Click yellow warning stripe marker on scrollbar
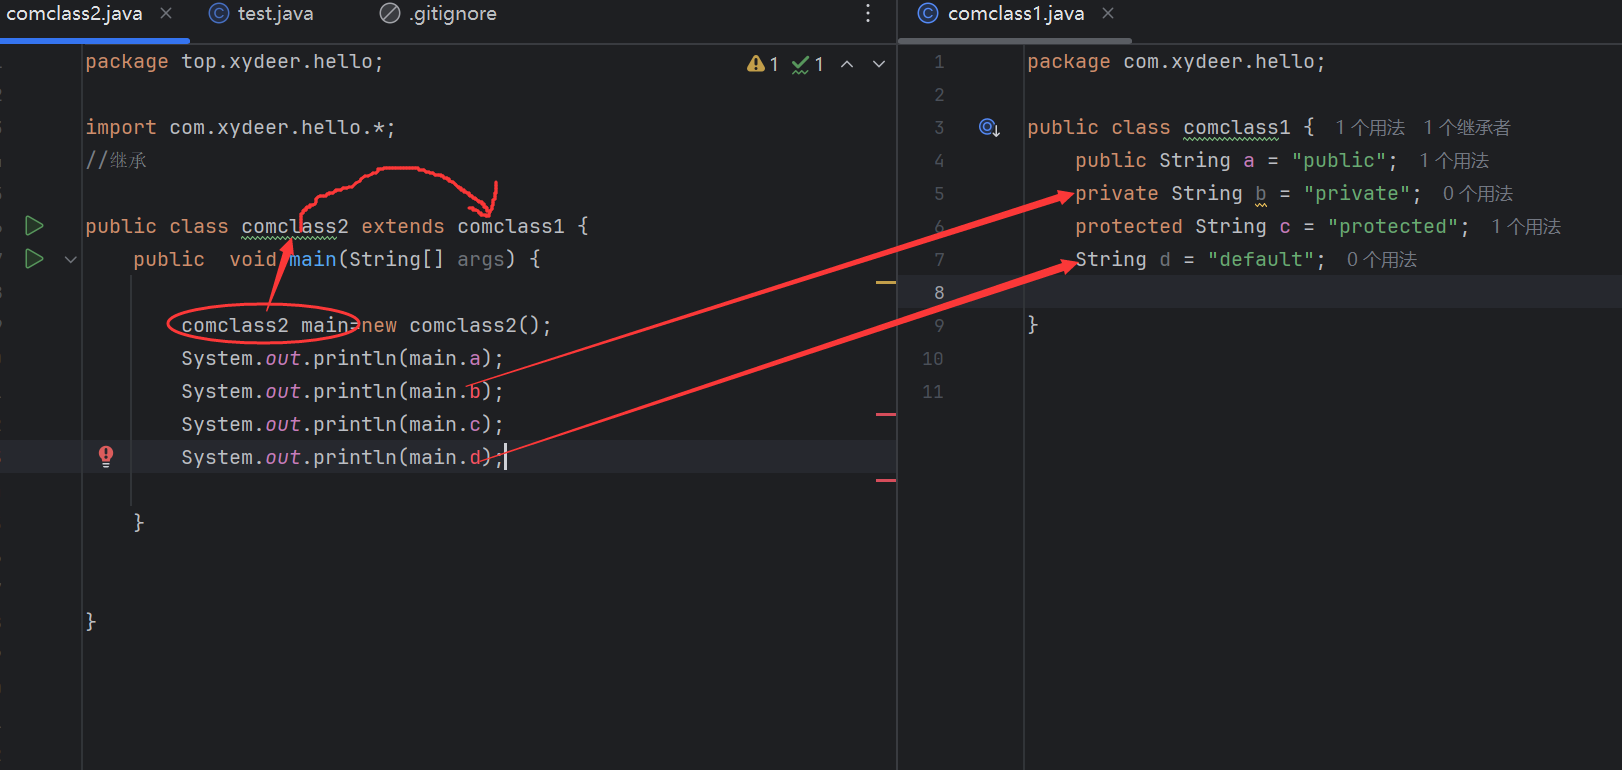Image resolution: width=1622 pixels, height=770 pixels. (886, 283)
